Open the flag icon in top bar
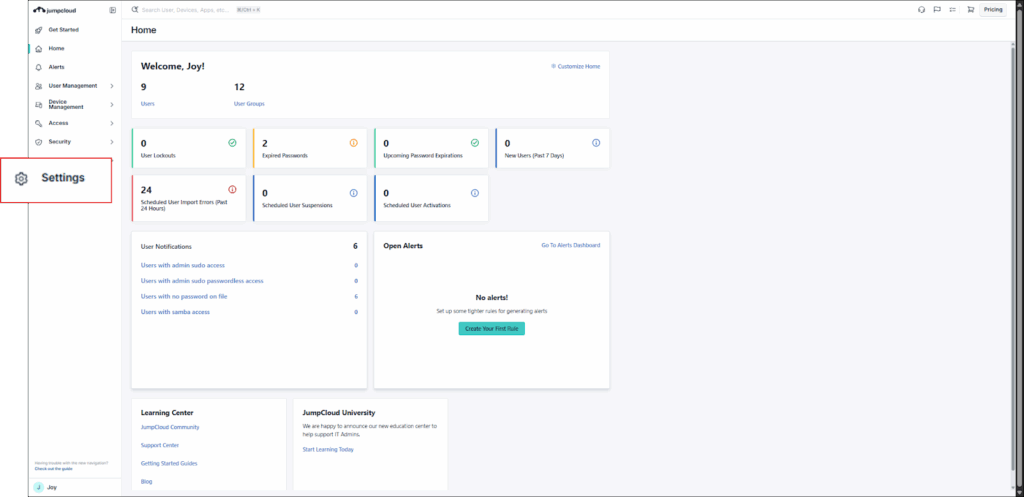The height and width of the screenshot is (497, 1024). tap(937, 10)
